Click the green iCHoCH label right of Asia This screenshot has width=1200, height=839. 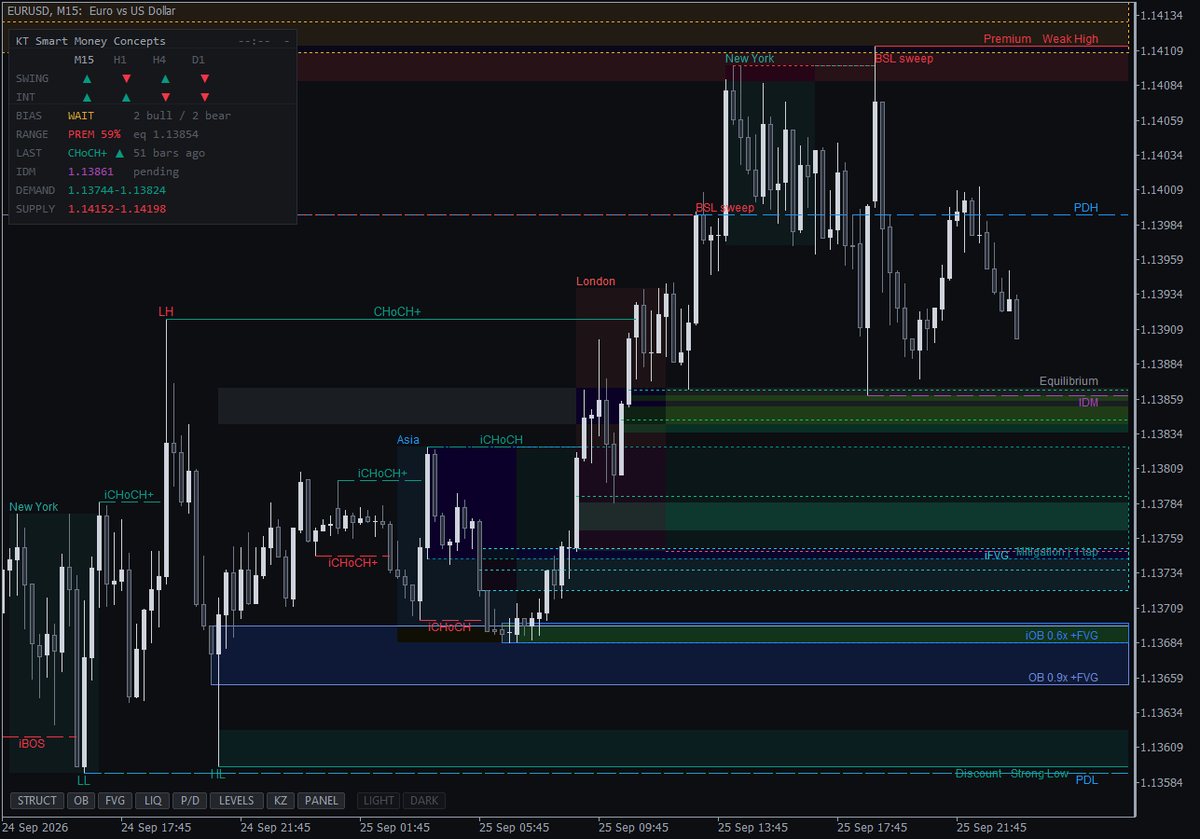pyautogui.click(x=501, y=440)
